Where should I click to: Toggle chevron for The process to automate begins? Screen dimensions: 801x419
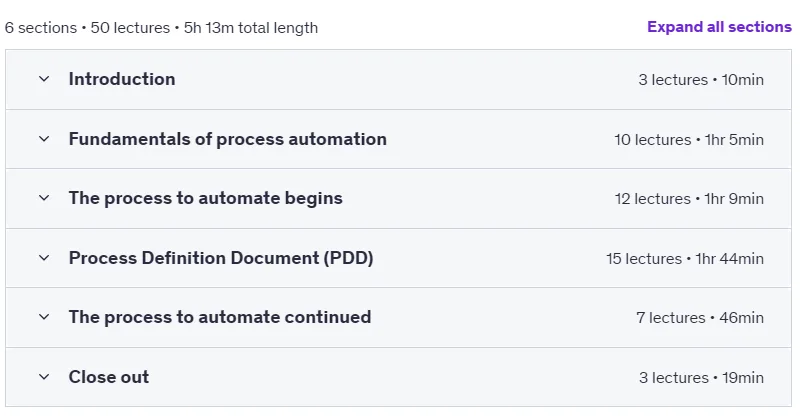(x=44, y=198)
